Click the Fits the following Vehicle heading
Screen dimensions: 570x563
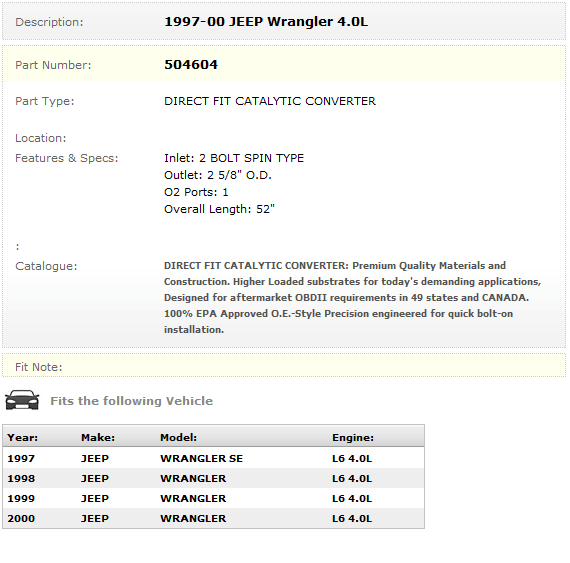[132, 401]
